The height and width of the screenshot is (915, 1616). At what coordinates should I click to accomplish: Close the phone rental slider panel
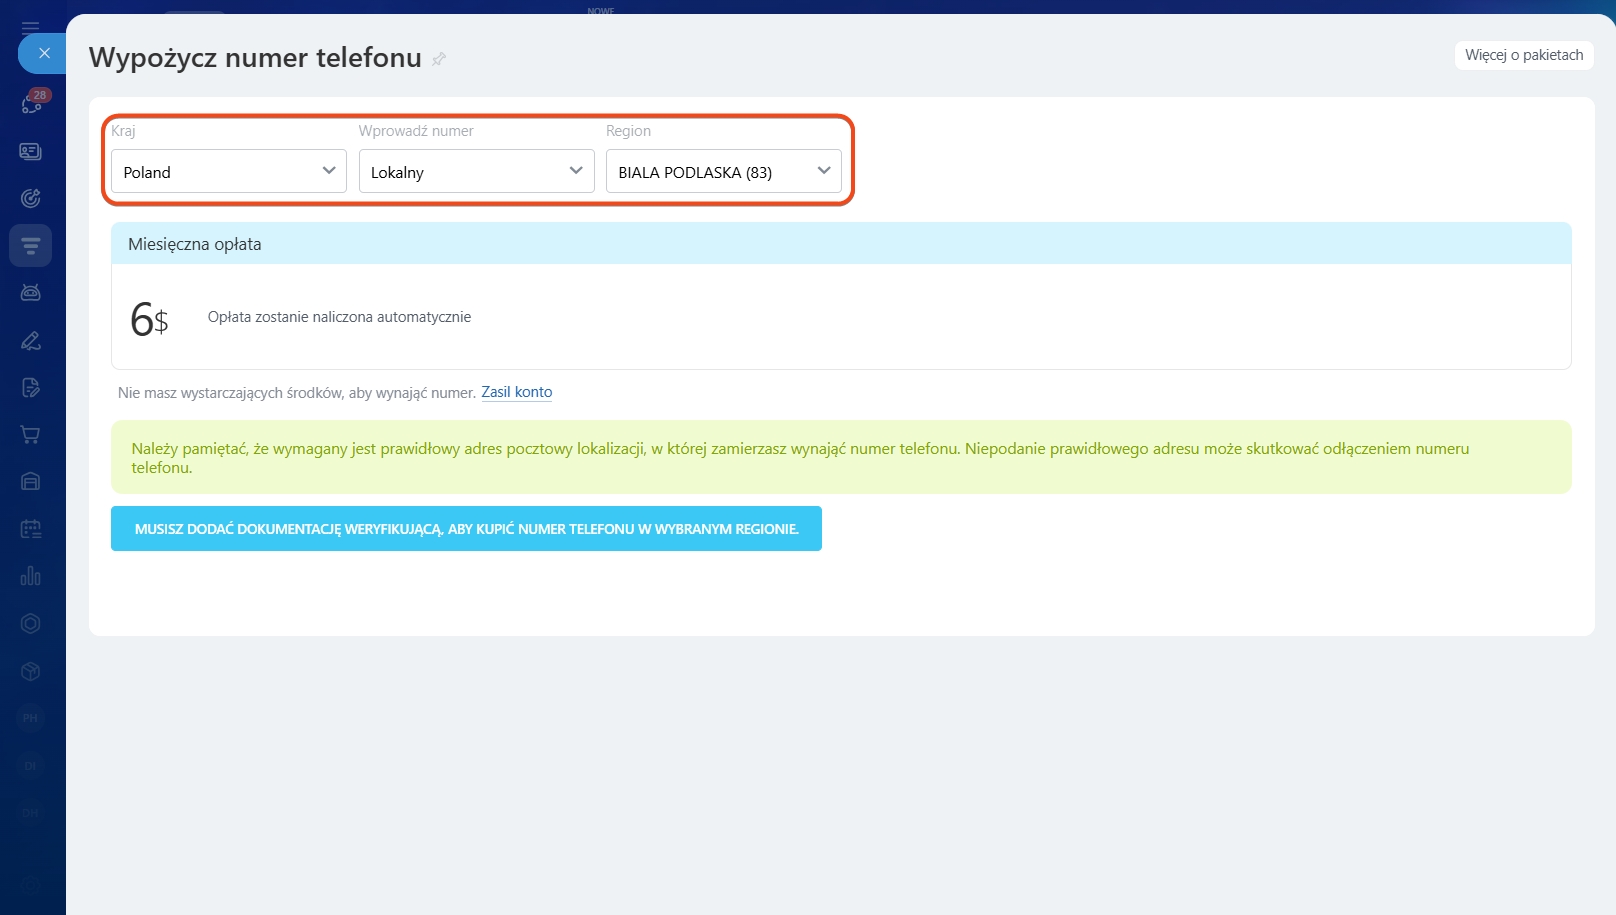(x=43, y=53)
